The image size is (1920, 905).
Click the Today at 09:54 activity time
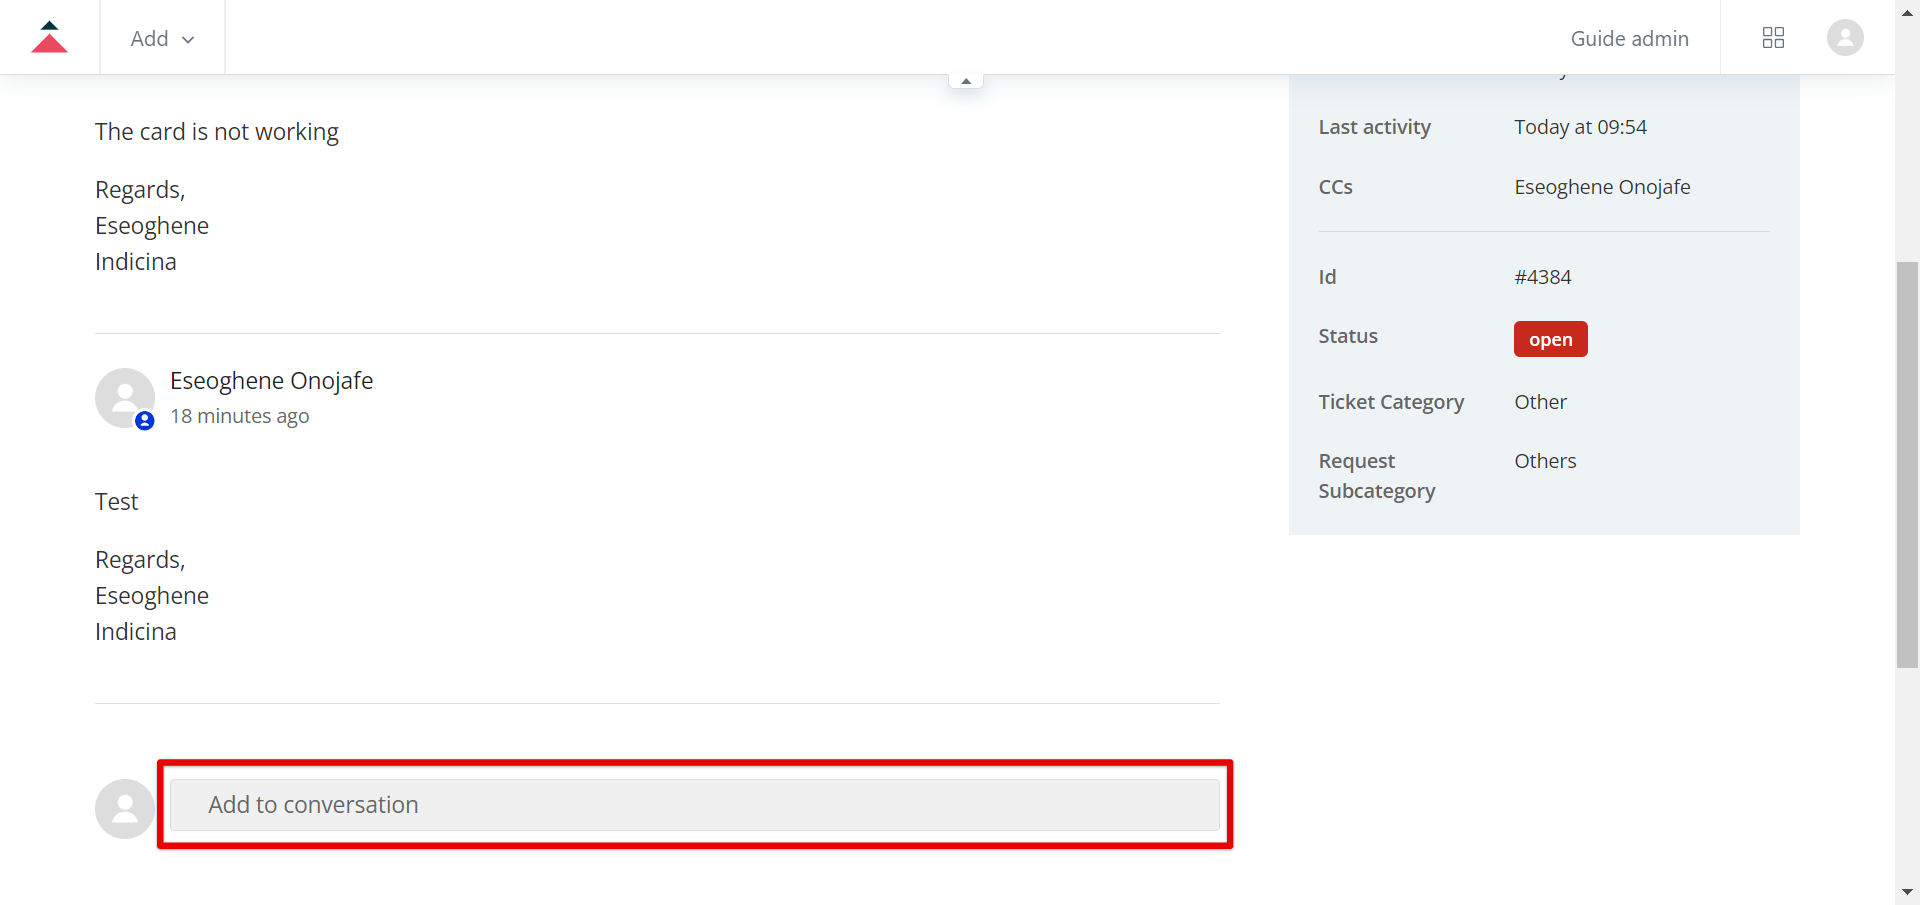tap(1580, 127)
